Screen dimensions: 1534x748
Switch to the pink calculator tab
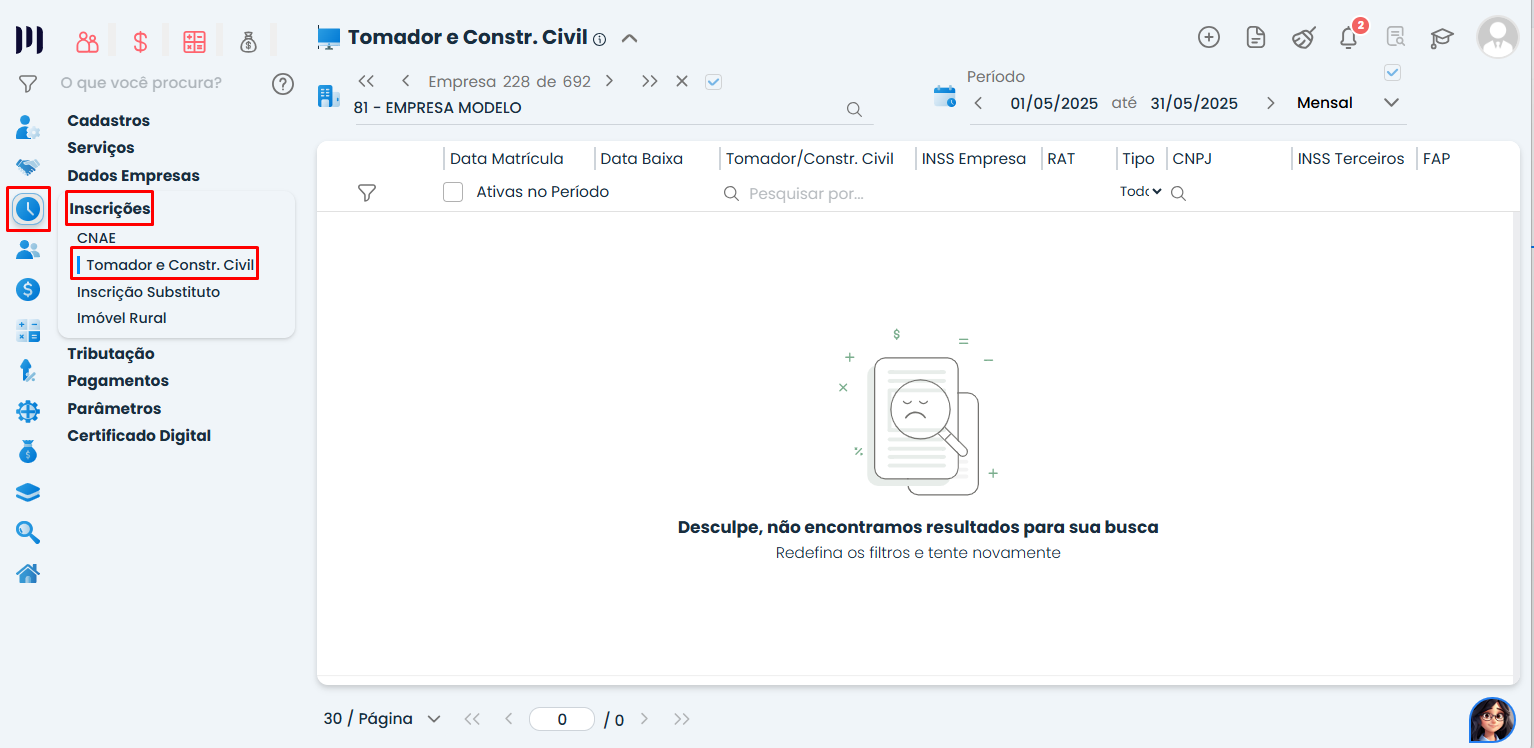[194, 41]
